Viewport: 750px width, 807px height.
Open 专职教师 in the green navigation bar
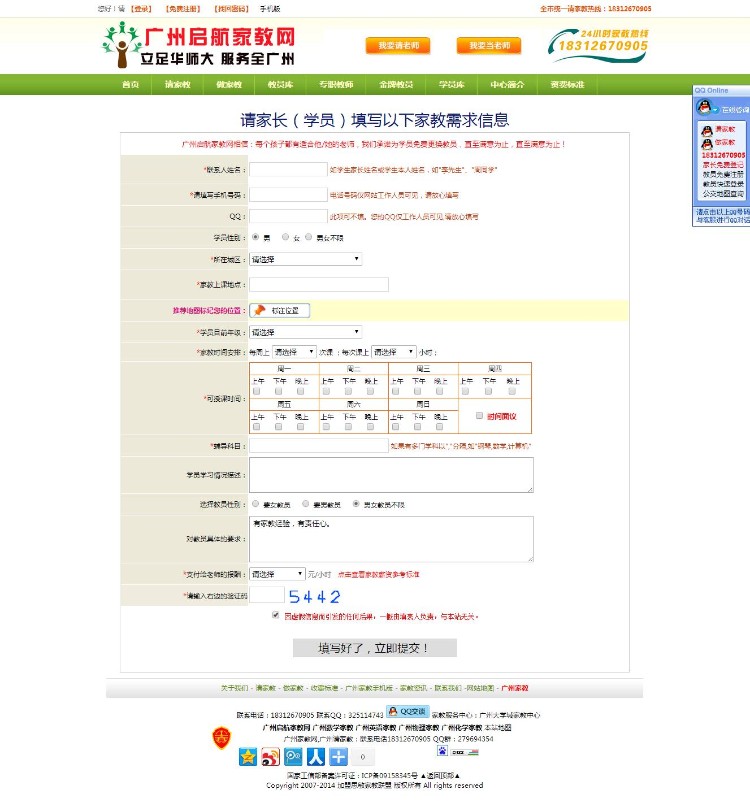[336, 84]
